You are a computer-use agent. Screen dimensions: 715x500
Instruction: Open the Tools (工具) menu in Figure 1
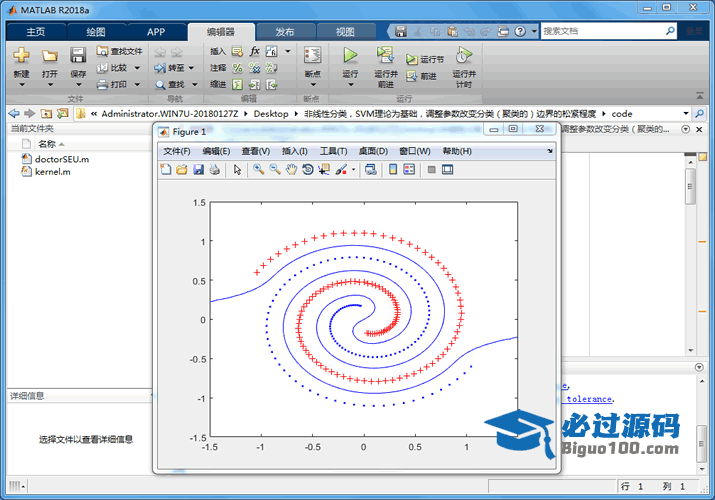(x=333, y=151)
